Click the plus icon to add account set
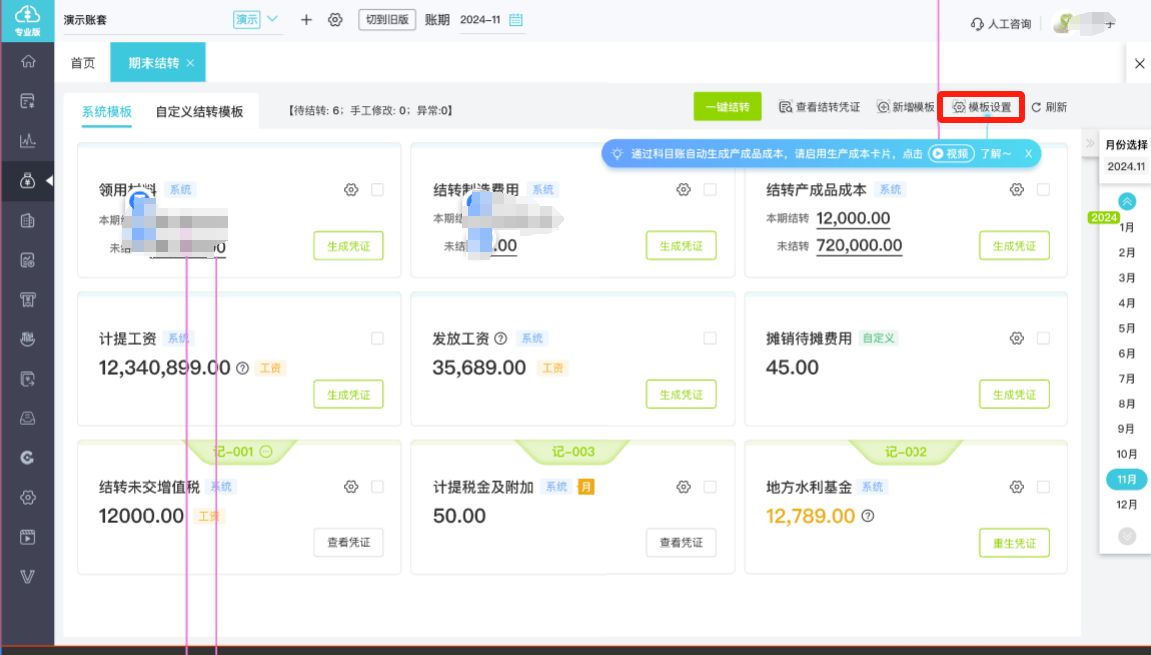1151x655 pixels. coord(306,20)
